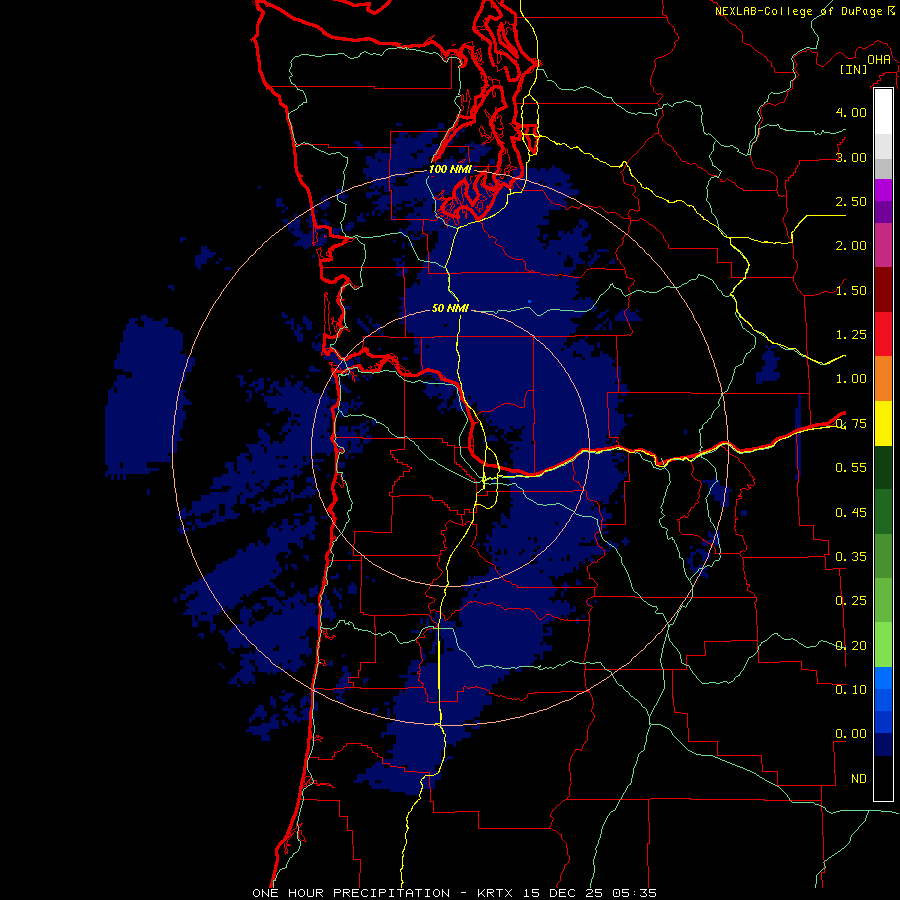The height and width of the screenshot is (900, 900).
Task: Click the ONE HOUR PRECIPITATION caption text
Action: pos(351,893)
